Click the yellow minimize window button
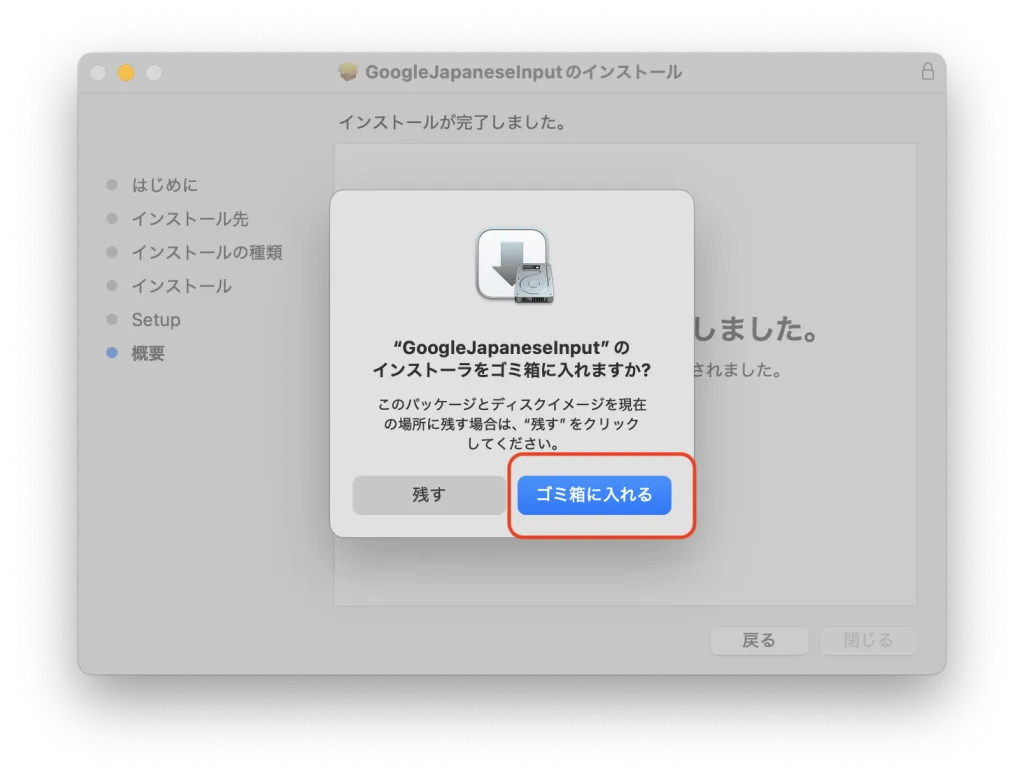1024x778 pixels. coord(126,72)
